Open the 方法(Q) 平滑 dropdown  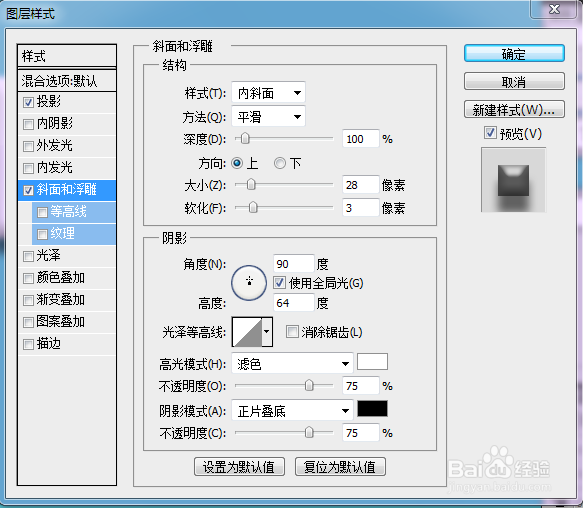(268, 117)
